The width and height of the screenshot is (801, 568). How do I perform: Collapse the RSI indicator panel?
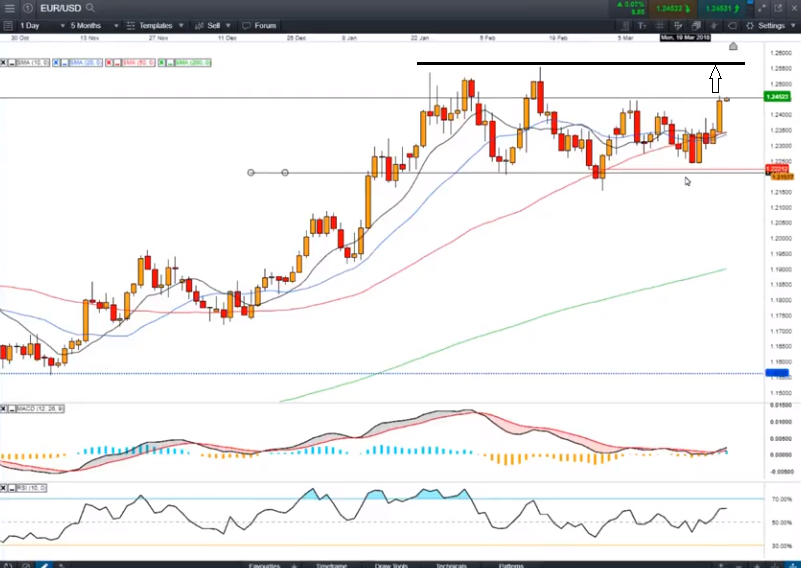11,489
